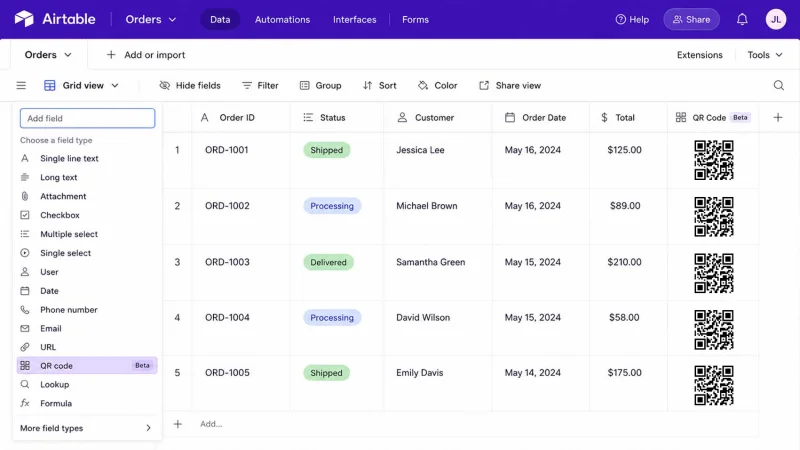
Task: Click the search magnifier icon
Action: tap(779, 85)
